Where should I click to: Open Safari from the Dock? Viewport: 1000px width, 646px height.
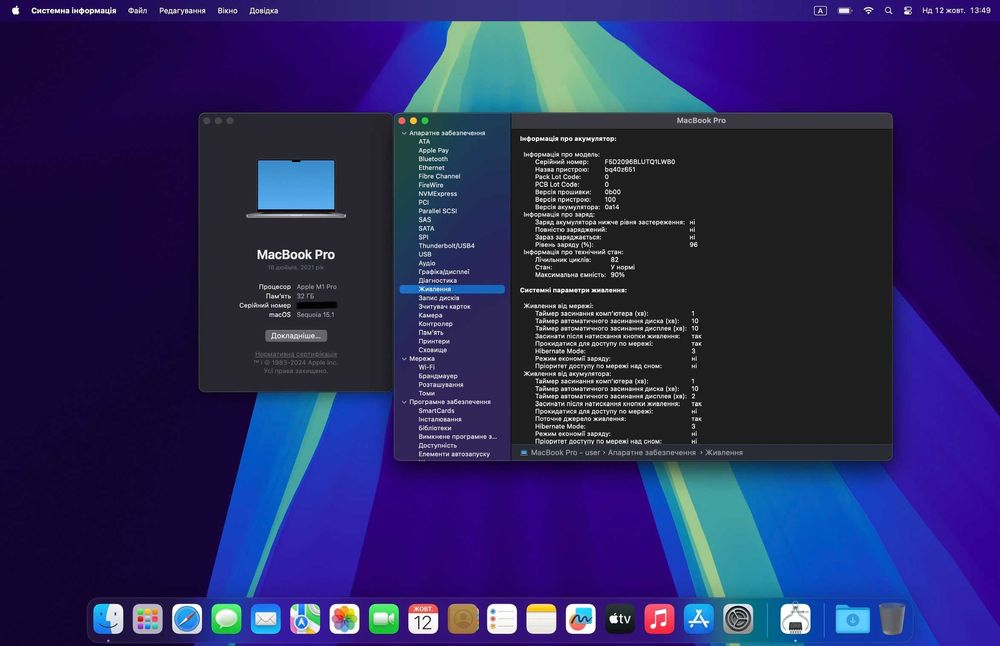187,619
